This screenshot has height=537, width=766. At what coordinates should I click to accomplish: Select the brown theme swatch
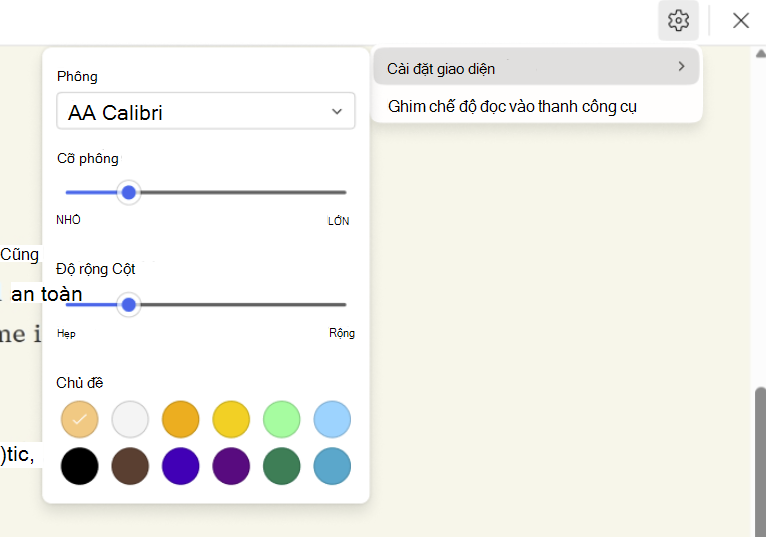coord(130,466)
